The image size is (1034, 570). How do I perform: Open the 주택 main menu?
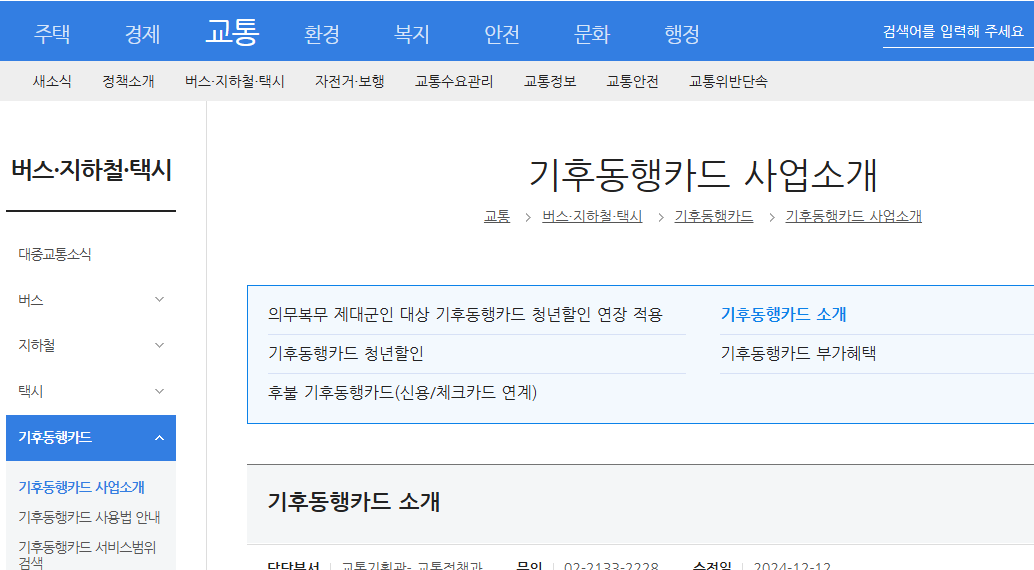[x=52, y=33]
